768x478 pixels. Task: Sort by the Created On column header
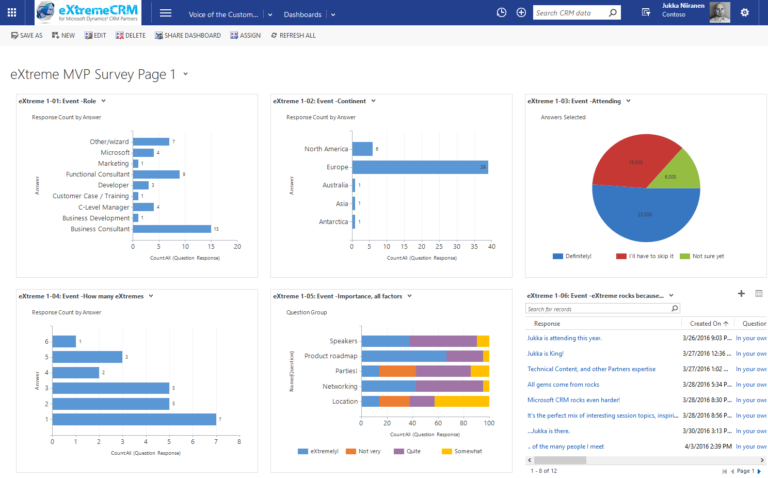[x=708, y=324]
